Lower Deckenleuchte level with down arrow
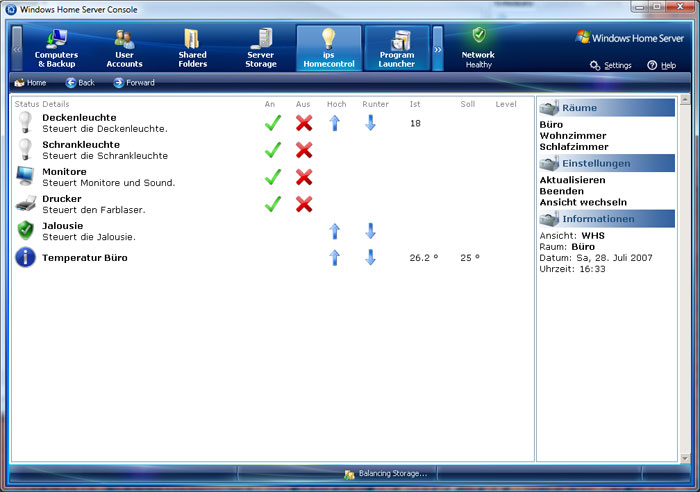Viewport: 700px width, 492px height. point(370,123)
